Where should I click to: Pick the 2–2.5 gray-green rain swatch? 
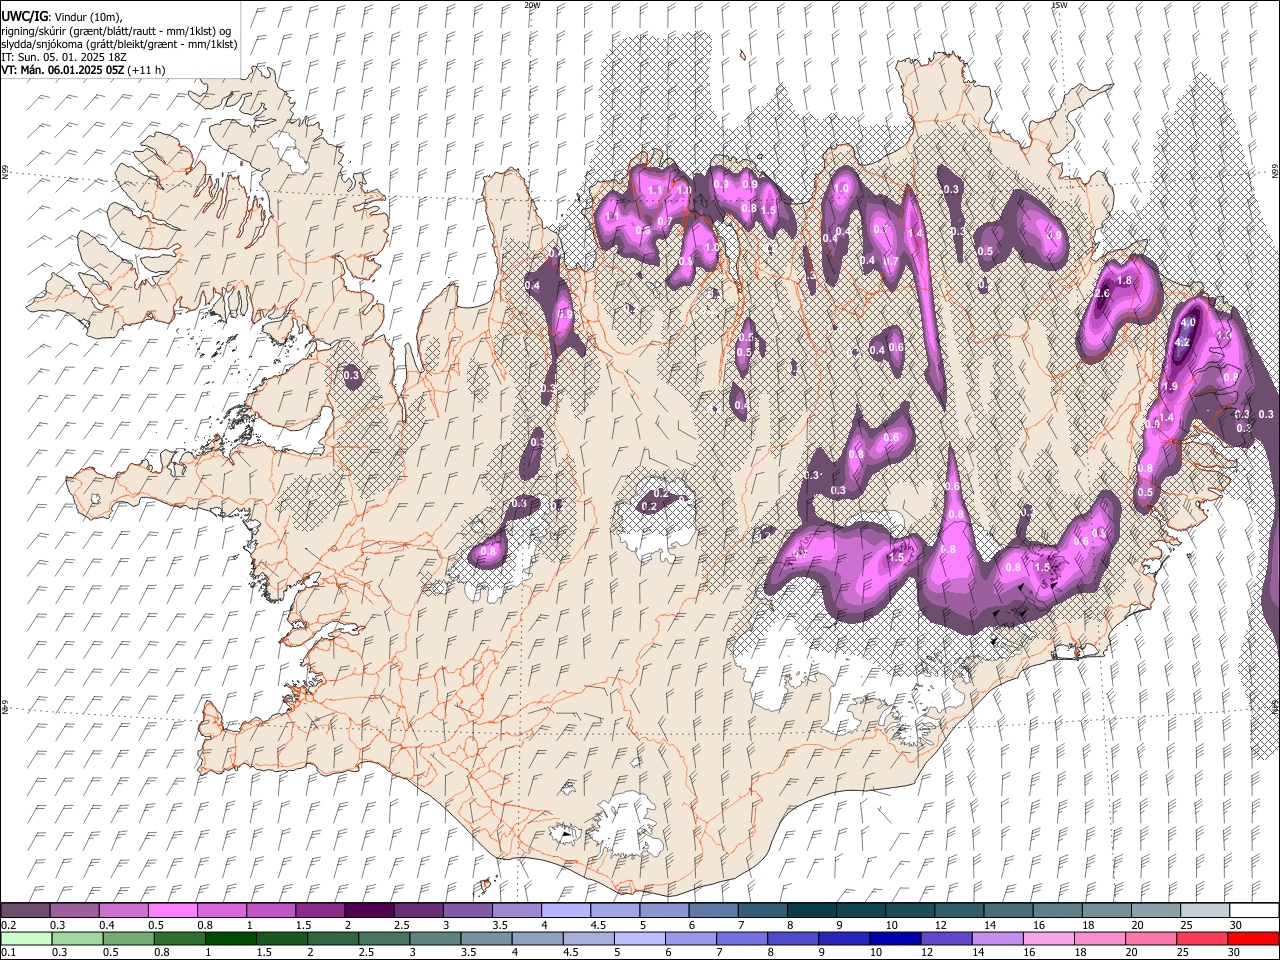click(x=333, y=938)
